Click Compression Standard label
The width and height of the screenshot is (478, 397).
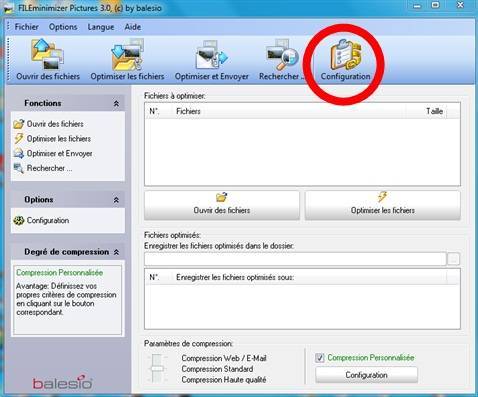[x=217, y=369]
